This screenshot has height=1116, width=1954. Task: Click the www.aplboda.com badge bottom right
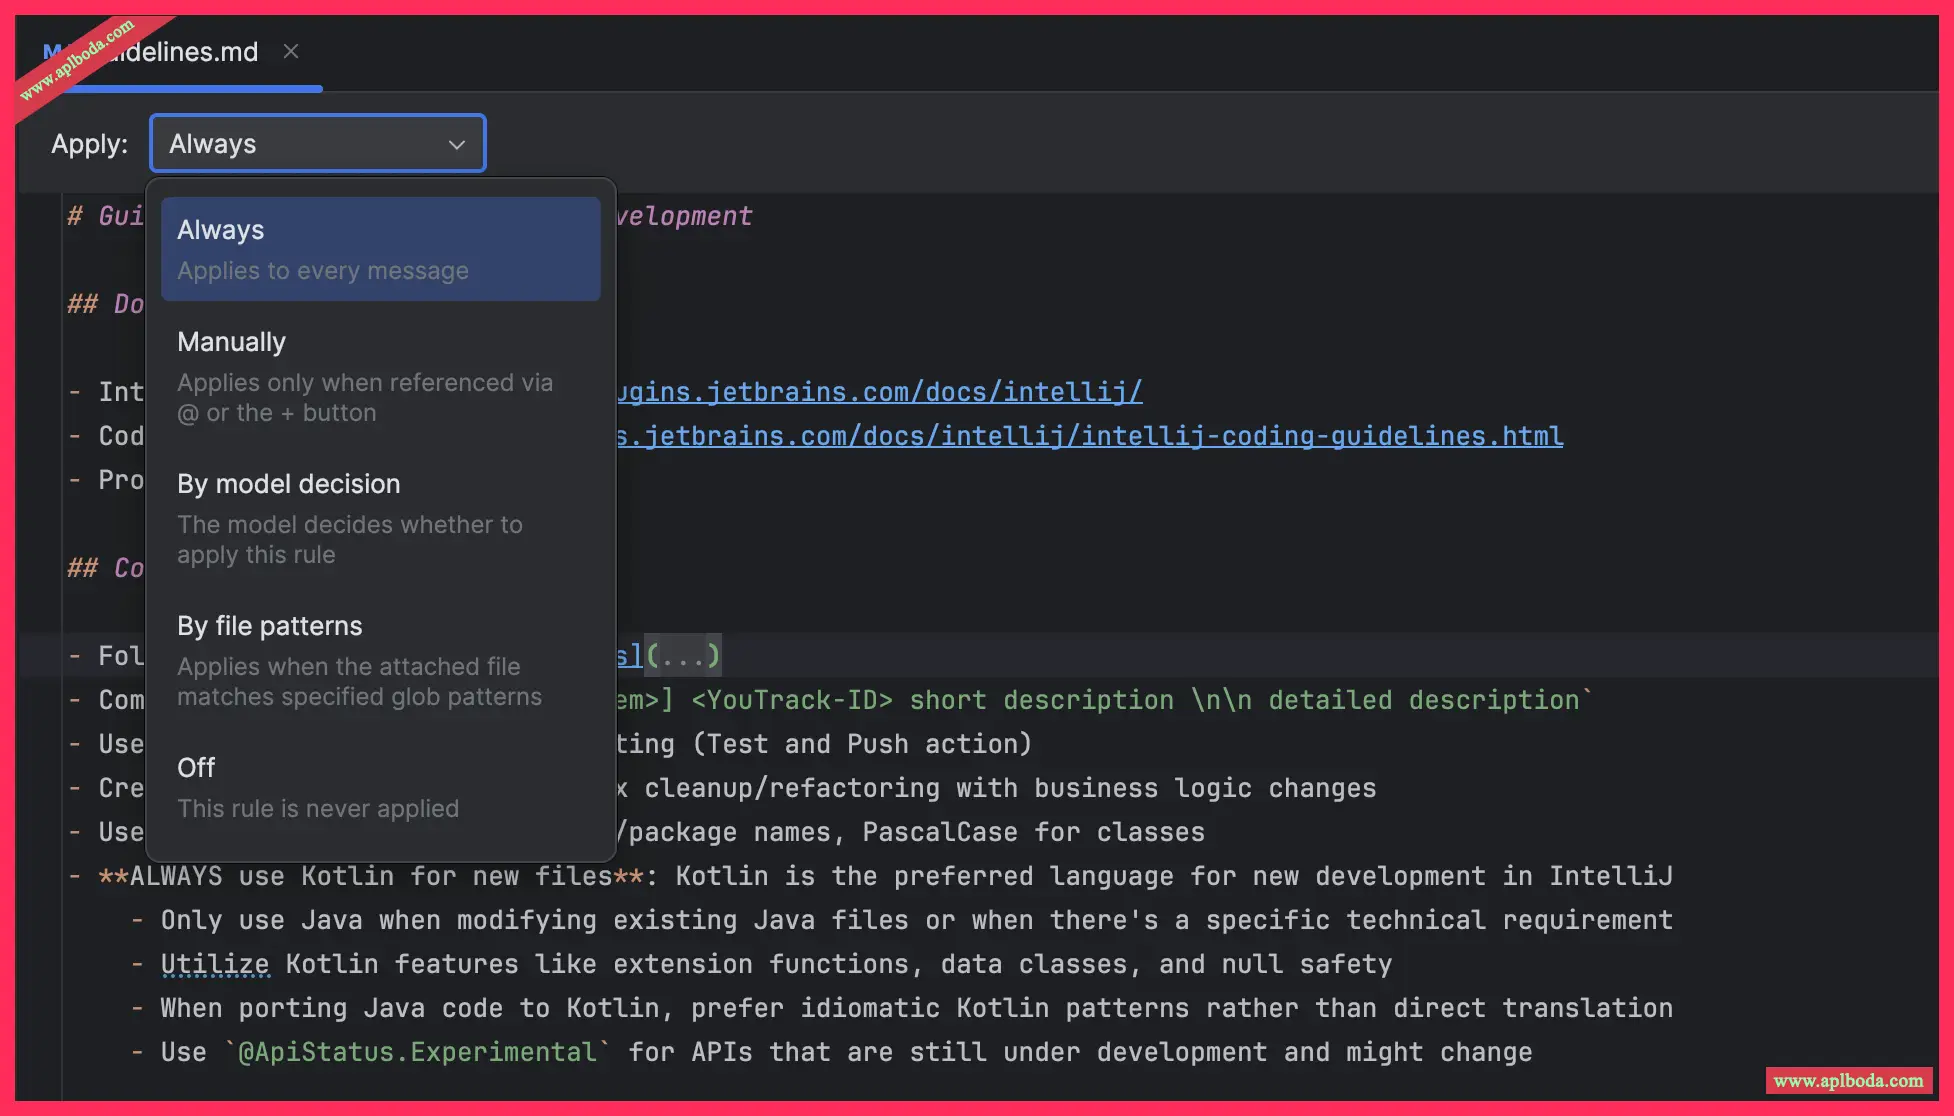coord(1848,1081)
